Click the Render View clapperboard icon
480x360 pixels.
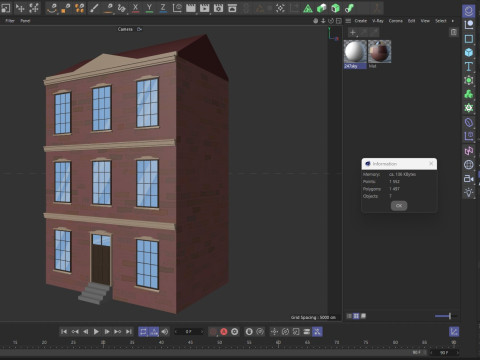click(x=190, y=8)
